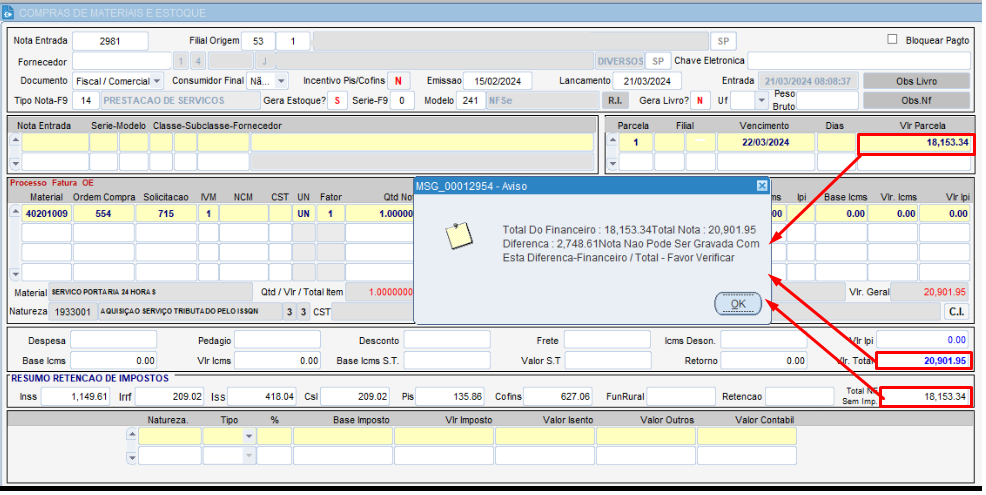The width and height of the screenshot is (986, 495).
Task: Click Total NF Sem Imp. field 18,153.34
Action: click(925, 397)
